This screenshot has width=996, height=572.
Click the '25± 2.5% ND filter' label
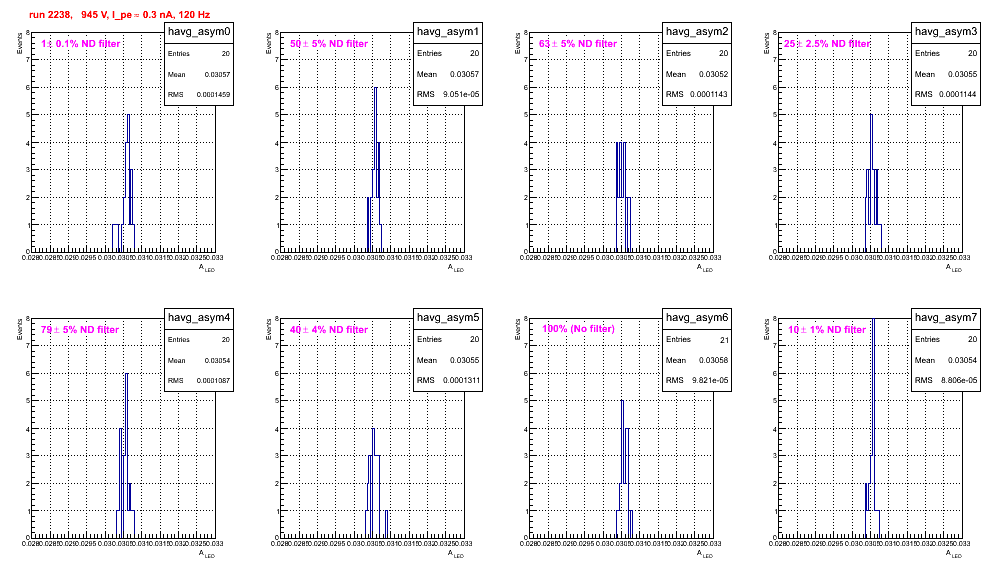(827, 44)
